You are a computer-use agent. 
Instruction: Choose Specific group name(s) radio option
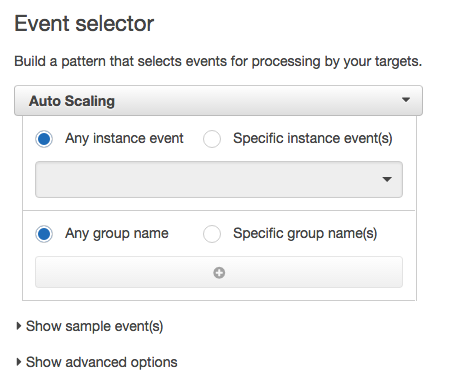click(x=212, y=234)
